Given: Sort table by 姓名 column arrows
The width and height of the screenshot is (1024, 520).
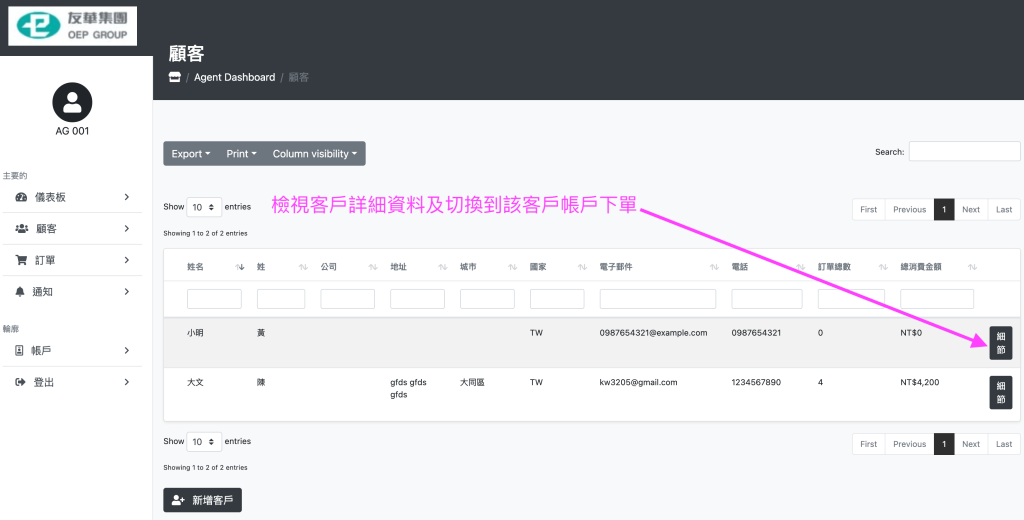Looking at the screenshot, I should pos(239,267).
